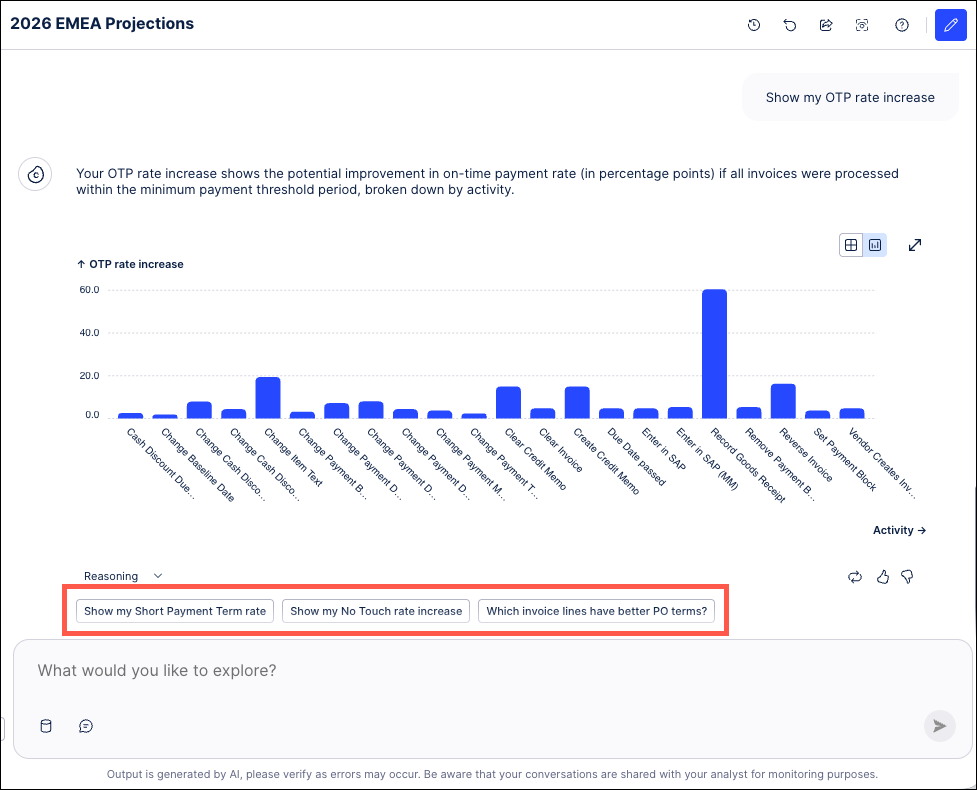The width and height of the screenshot is (977, 790).
Task: Open help via question mark icon
Action: coord(902,25)
